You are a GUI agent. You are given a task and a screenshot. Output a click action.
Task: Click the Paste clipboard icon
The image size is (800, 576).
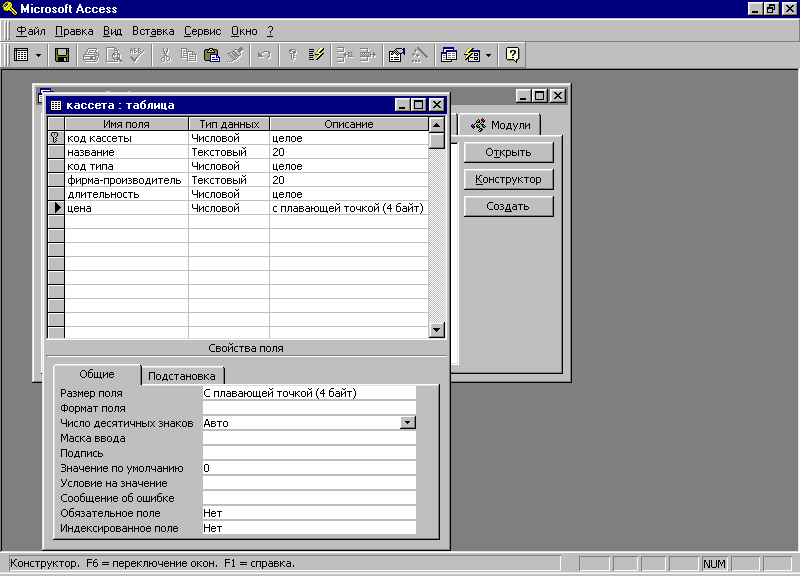coord(211,55)
